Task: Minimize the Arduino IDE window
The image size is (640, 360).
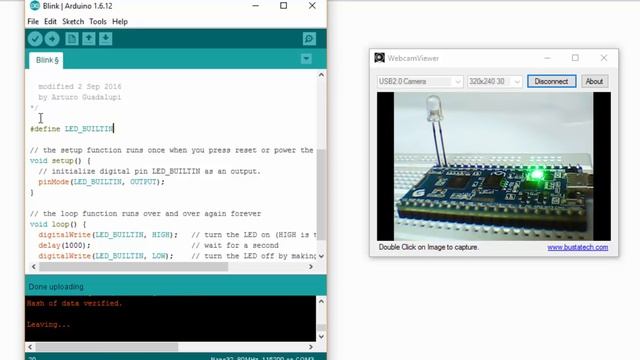Action: coord(256,6)
